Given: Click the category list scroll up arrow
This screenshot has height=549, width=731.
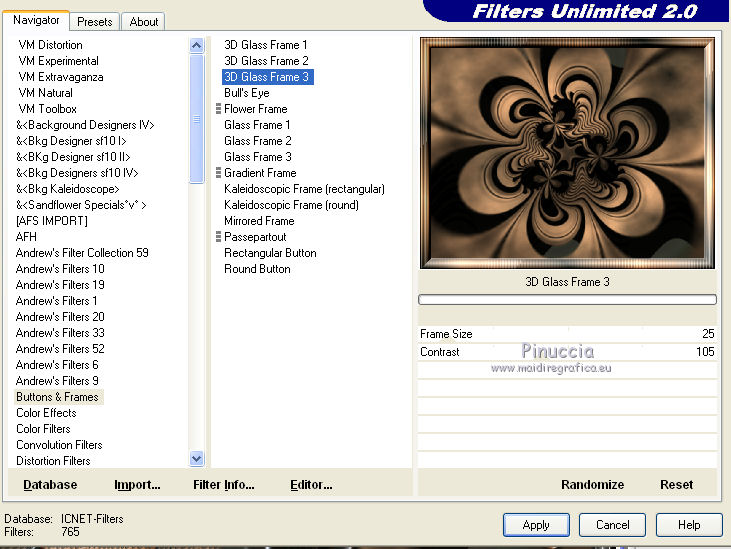Looking at the screenshot, I should (x=197, y=45).
